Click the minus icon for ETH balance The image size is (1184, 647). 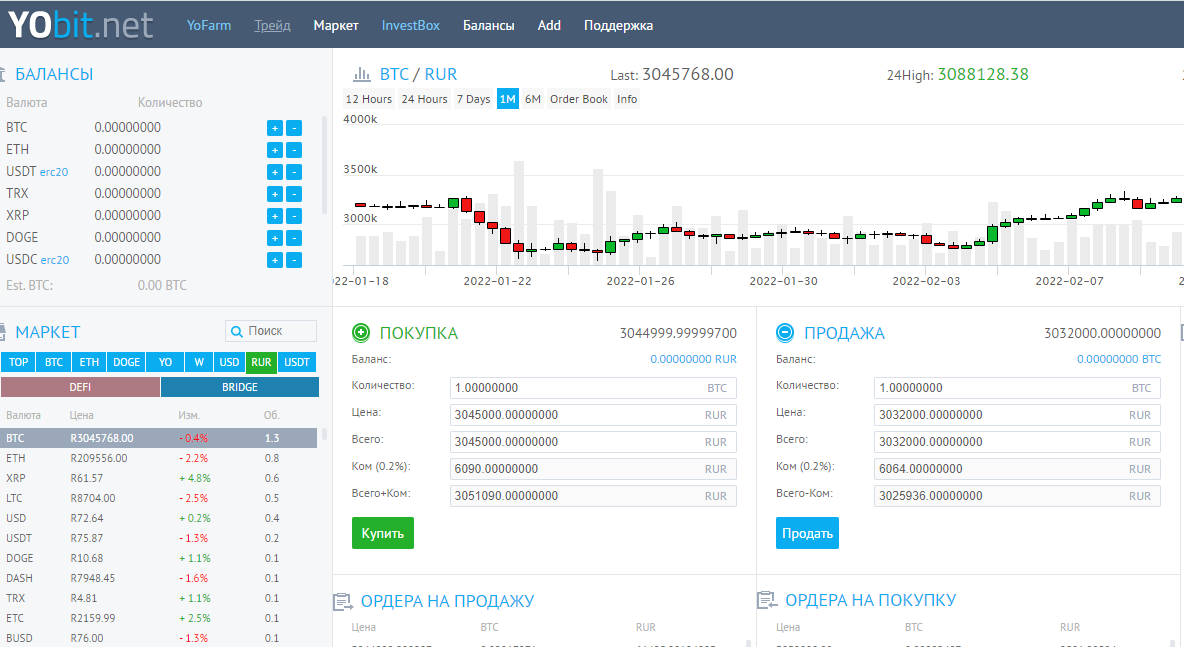[x=294, y=150]
